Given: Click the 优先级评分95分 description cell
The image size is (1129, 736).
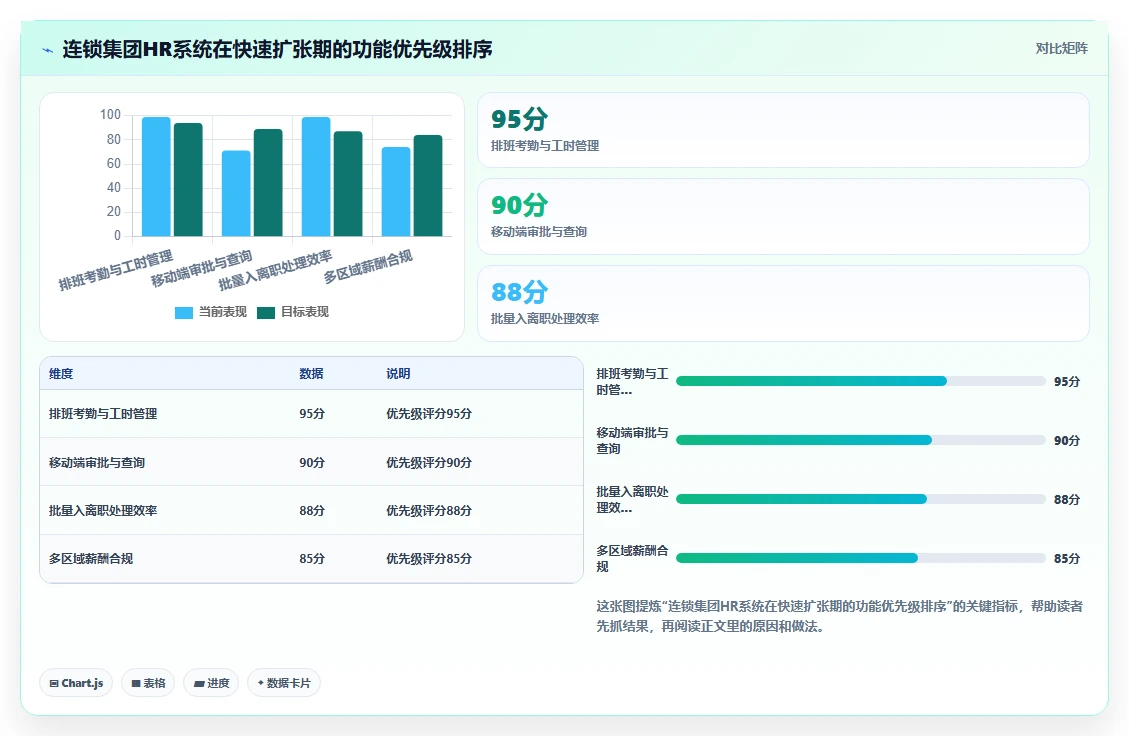Looking at the screenshot, I should point(429,414).
